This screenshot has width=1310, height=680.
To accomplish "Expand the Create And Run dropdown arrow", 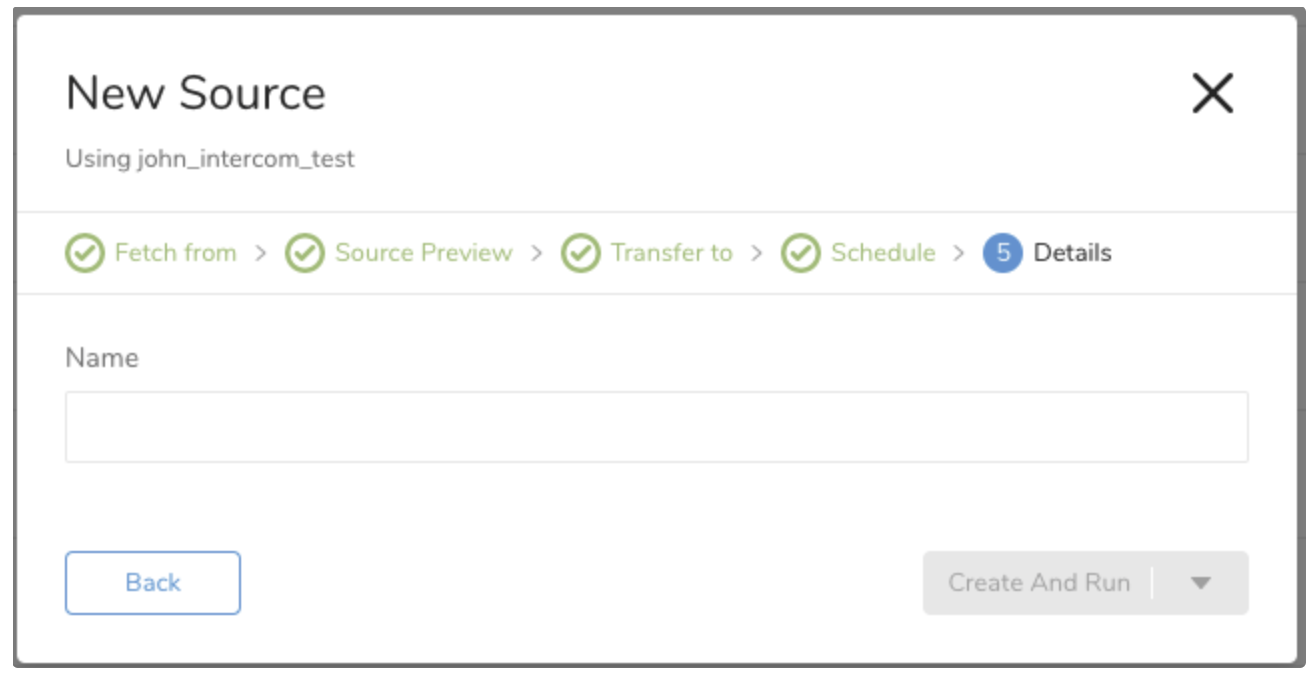I will tap(1202, 583).
